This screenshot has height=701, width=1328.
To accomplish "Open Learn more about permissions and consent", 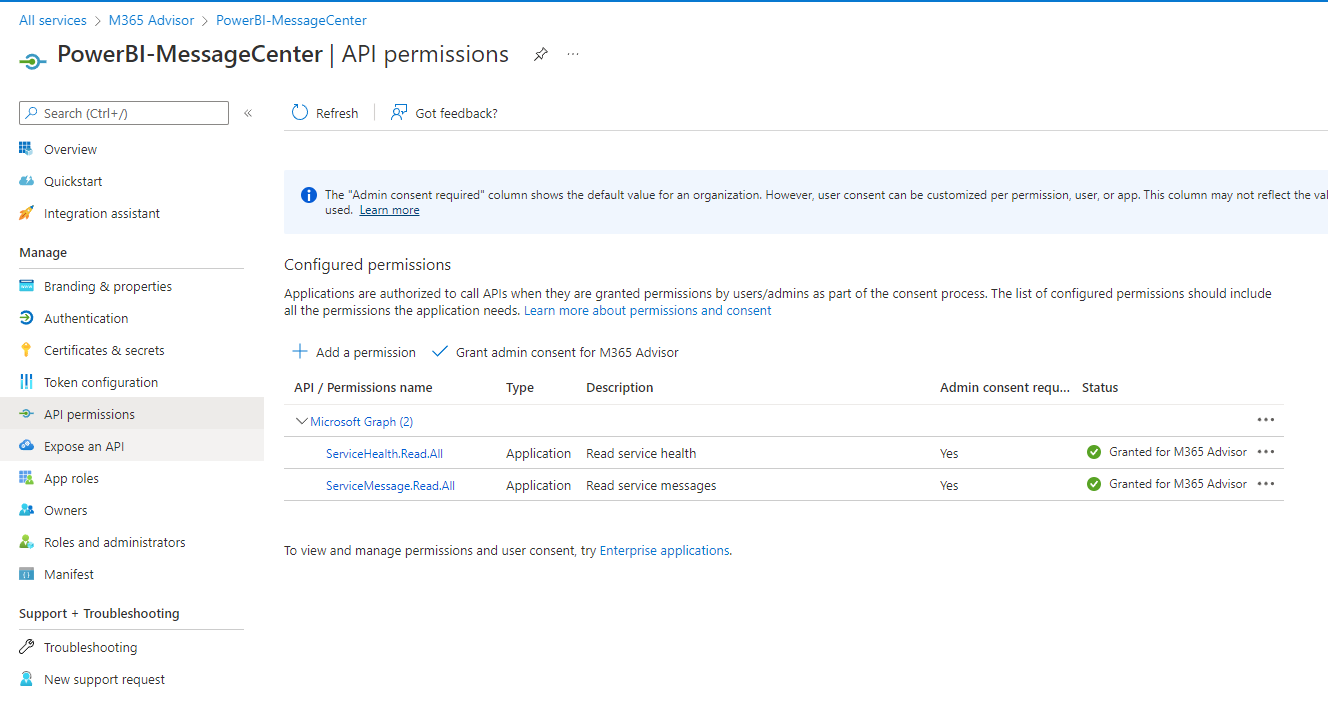I will pyautogui.click(x=648, y=310).
